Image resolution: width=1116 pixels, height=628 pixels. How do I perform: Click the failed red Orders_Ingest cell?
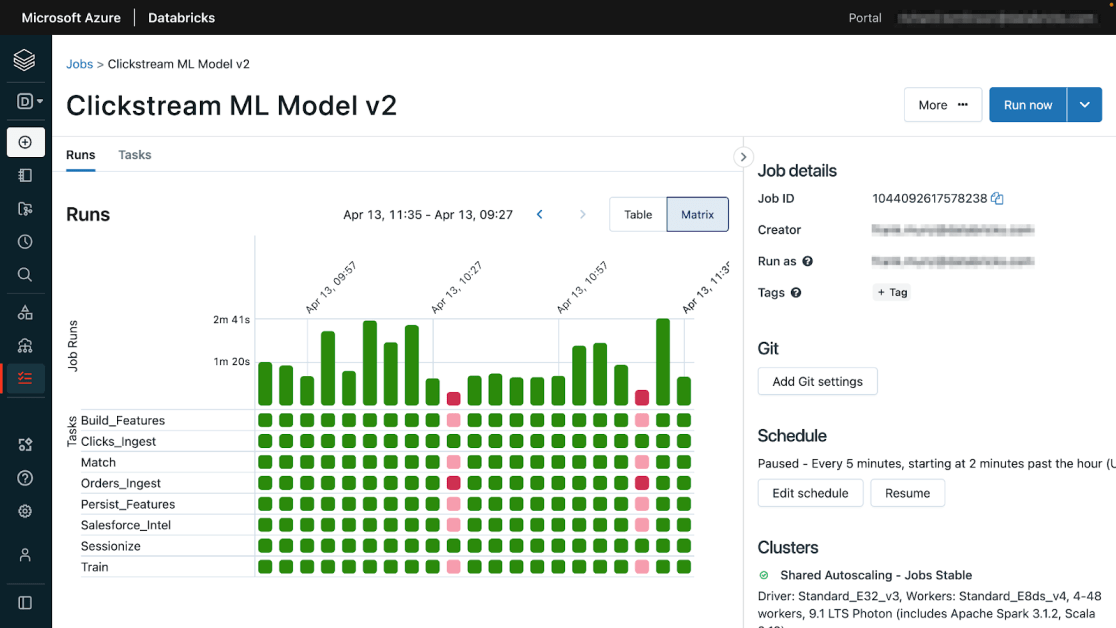(x=453, y=483)
